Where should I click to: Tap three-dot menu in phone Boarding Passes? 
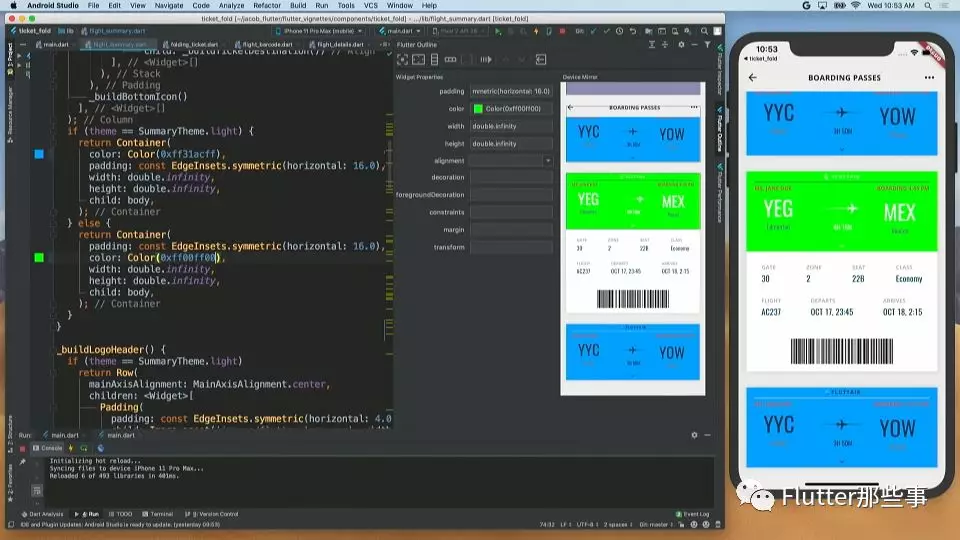point(929,78)
